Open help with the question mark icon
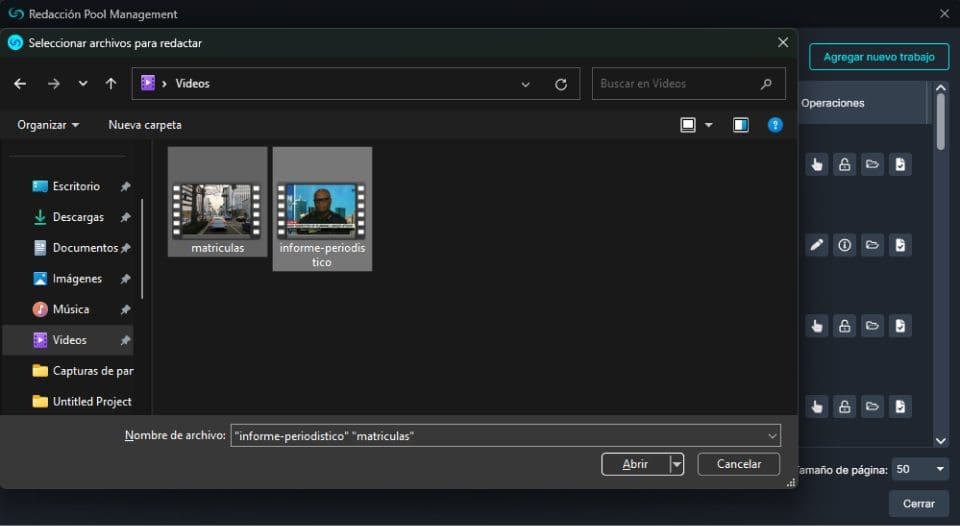This screenshot has height=526, width=960. (x=775, y=125)
